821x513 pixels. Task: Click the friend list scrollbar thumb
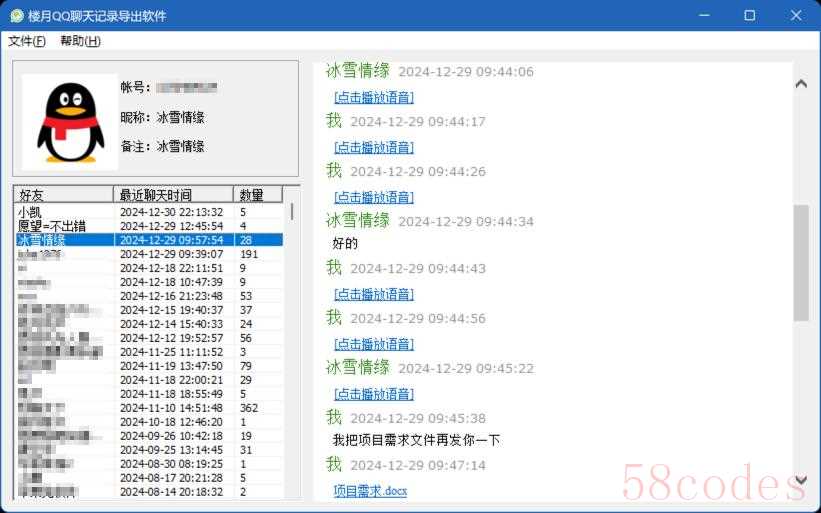tap(292, 211)
